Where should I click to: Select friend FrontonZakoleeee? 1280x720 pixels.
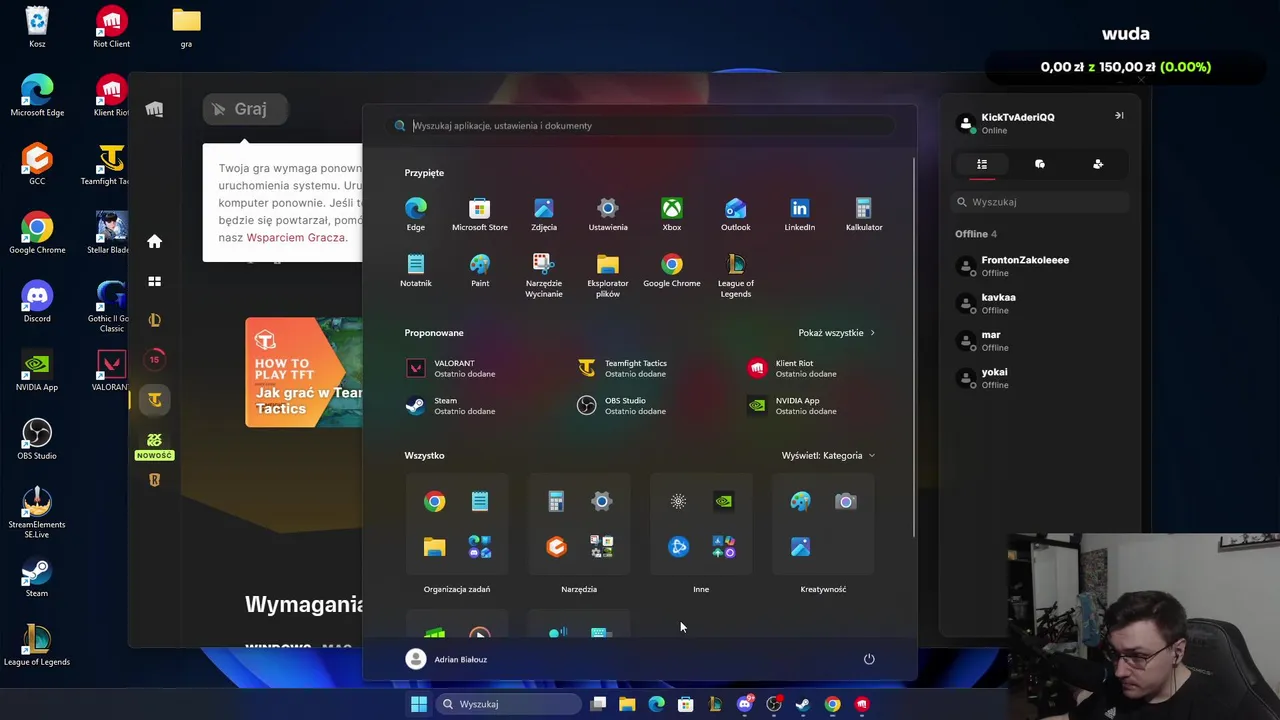pos(1040,266)
